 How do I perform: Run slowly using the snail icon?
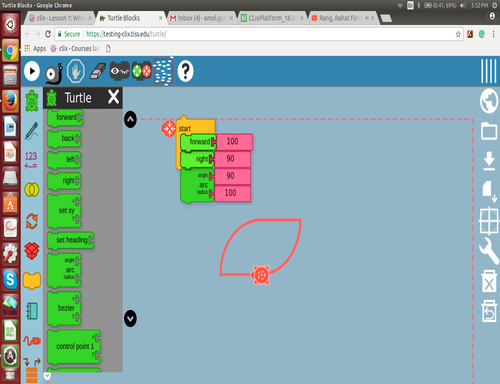[54, 73]
